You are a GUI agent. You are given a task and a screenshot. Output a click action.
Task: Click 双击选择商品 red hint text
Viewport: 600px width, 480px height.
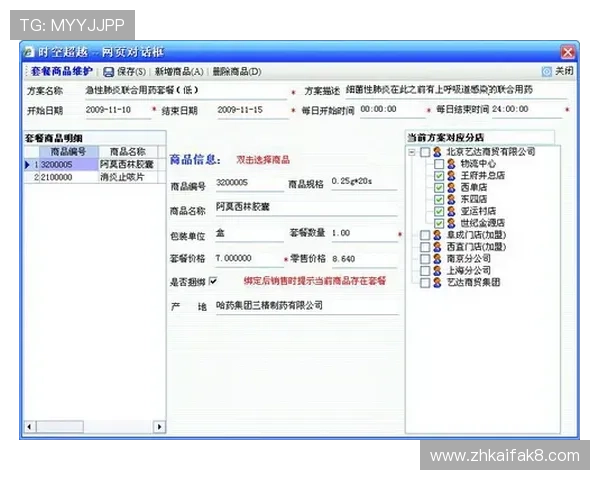point(263,160)
